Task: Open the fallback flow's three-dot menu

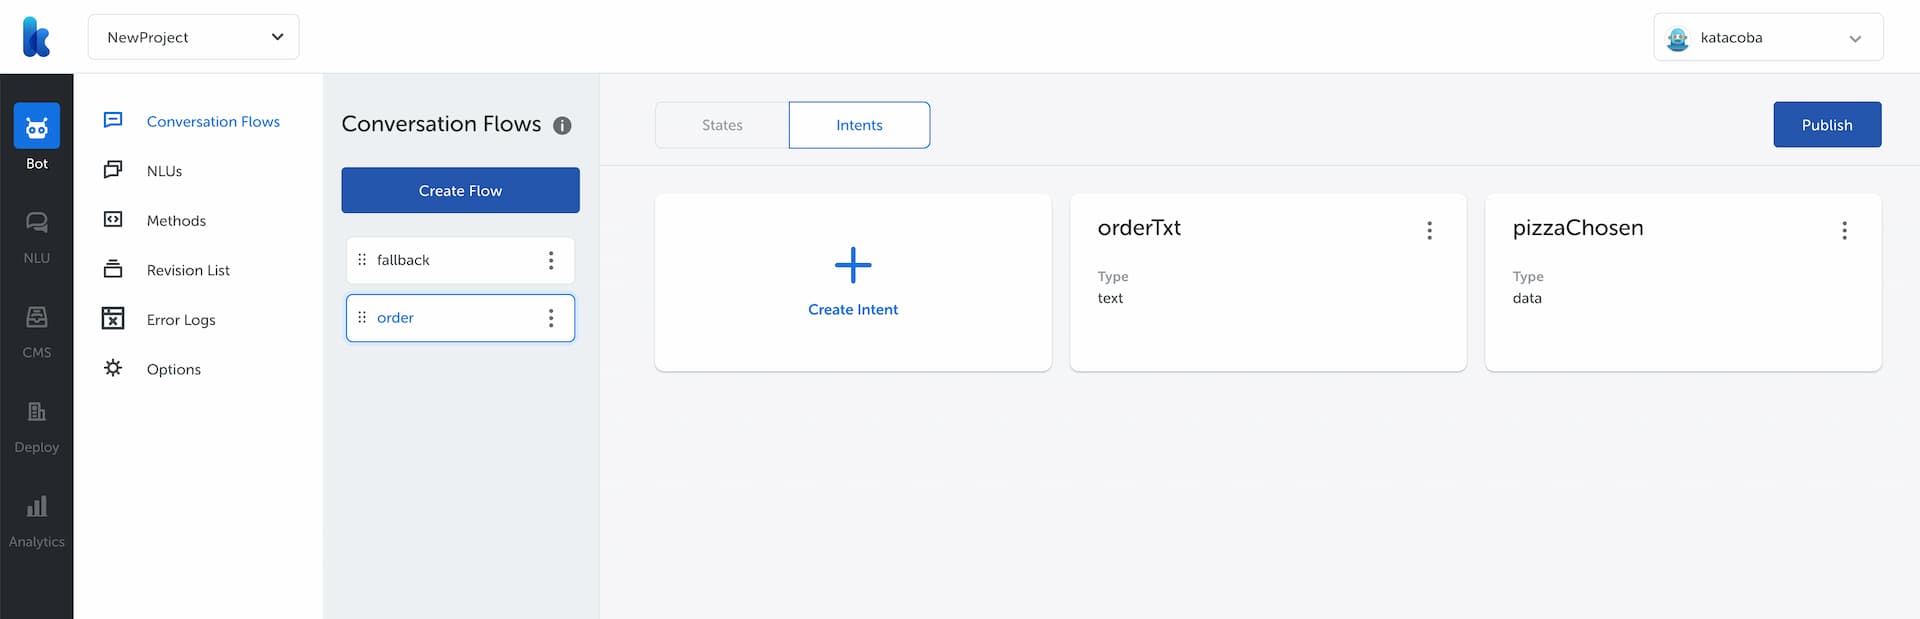Action: 551,261
